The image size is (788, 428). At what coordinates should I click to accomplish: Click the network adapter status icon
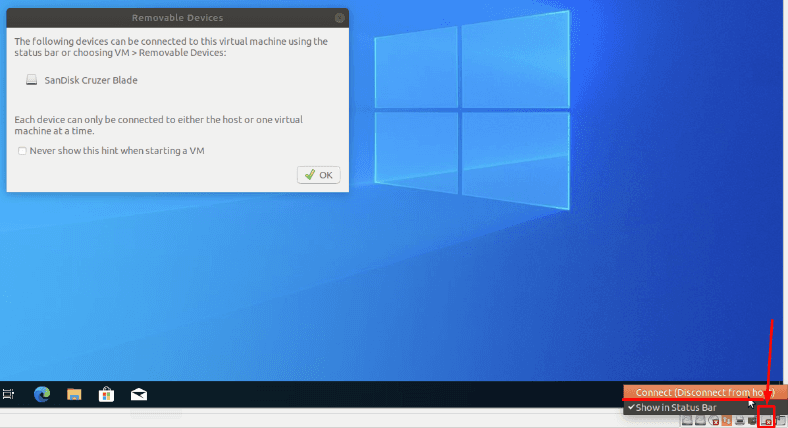tap(727, 420)
